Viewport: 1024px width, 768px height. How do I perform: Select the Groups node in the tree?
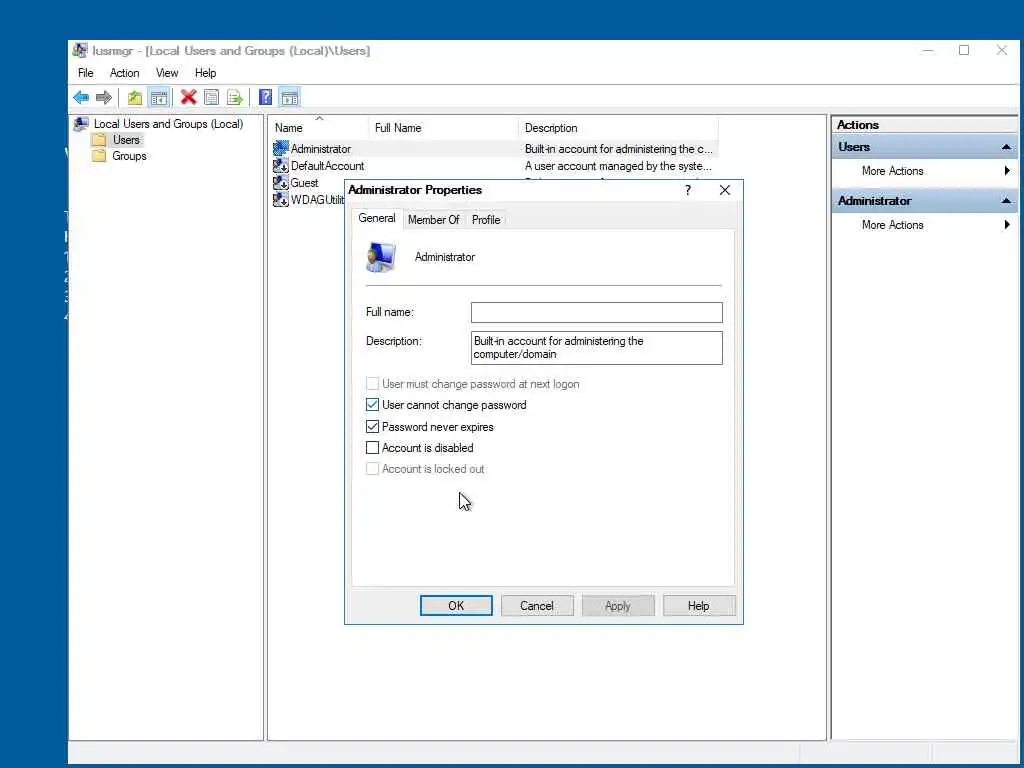[x=129, y=156]
